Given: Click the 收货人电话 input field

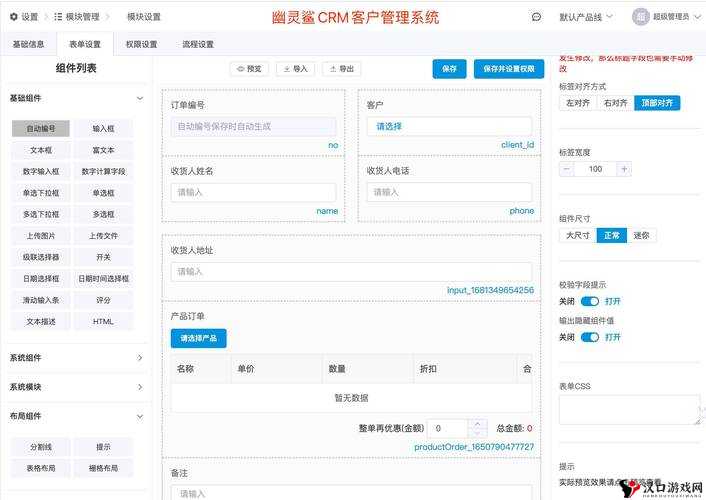Looking at the screenshot, I should [x=449, y=192].
